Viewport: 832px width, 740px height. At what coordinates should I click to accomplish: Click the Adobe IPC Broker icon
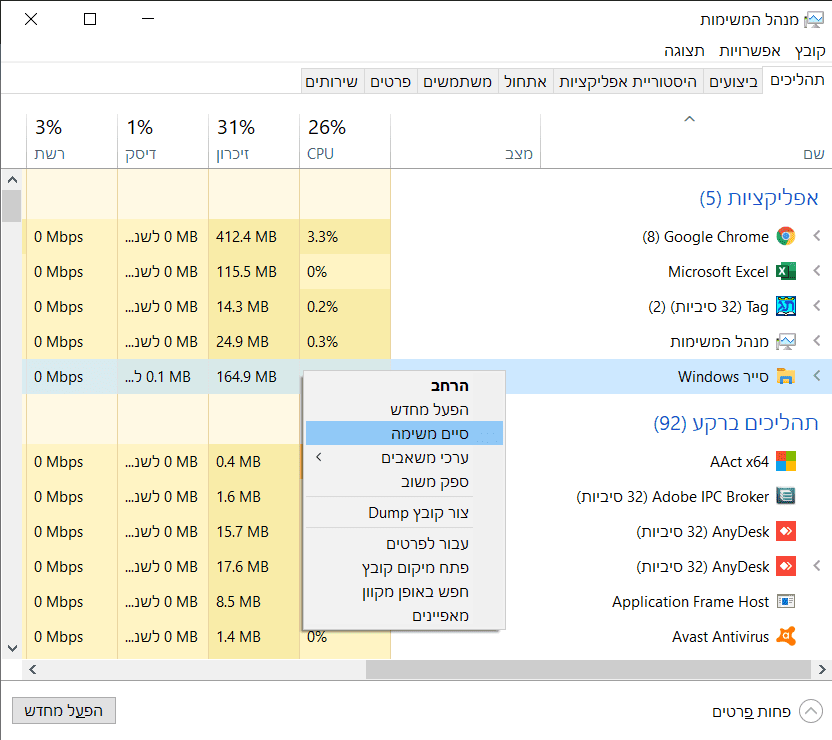pyautogui.click(x=786, y=497)
